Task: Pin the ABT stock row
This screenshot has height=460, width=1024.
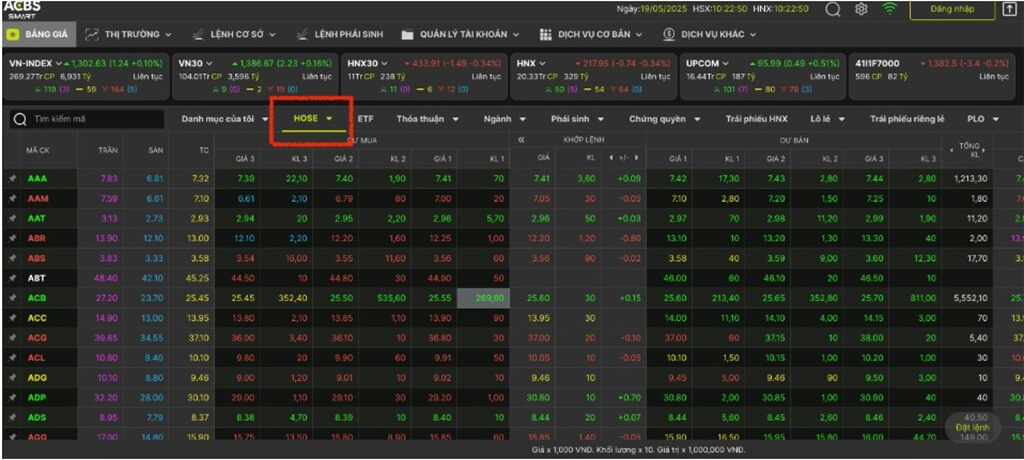Action: pyautogui.click(x=11, y=278)
